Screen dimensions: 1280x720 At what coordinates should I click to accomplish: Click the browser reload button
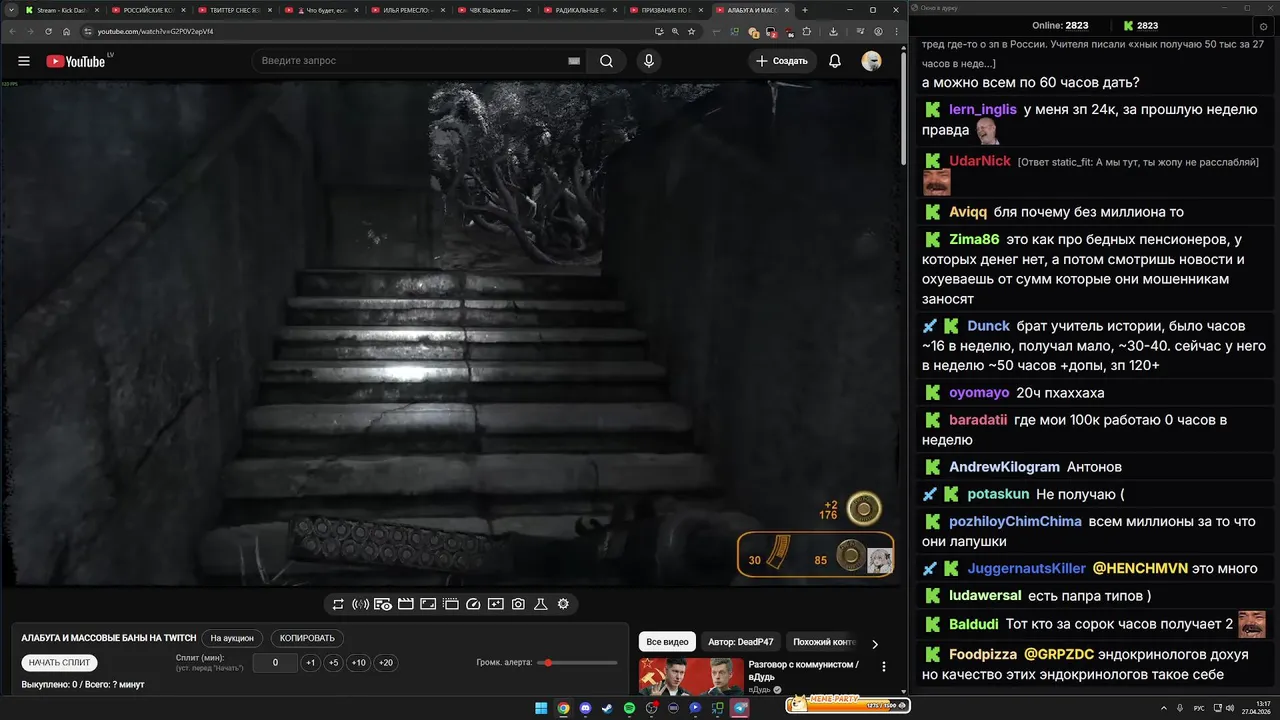48,31
